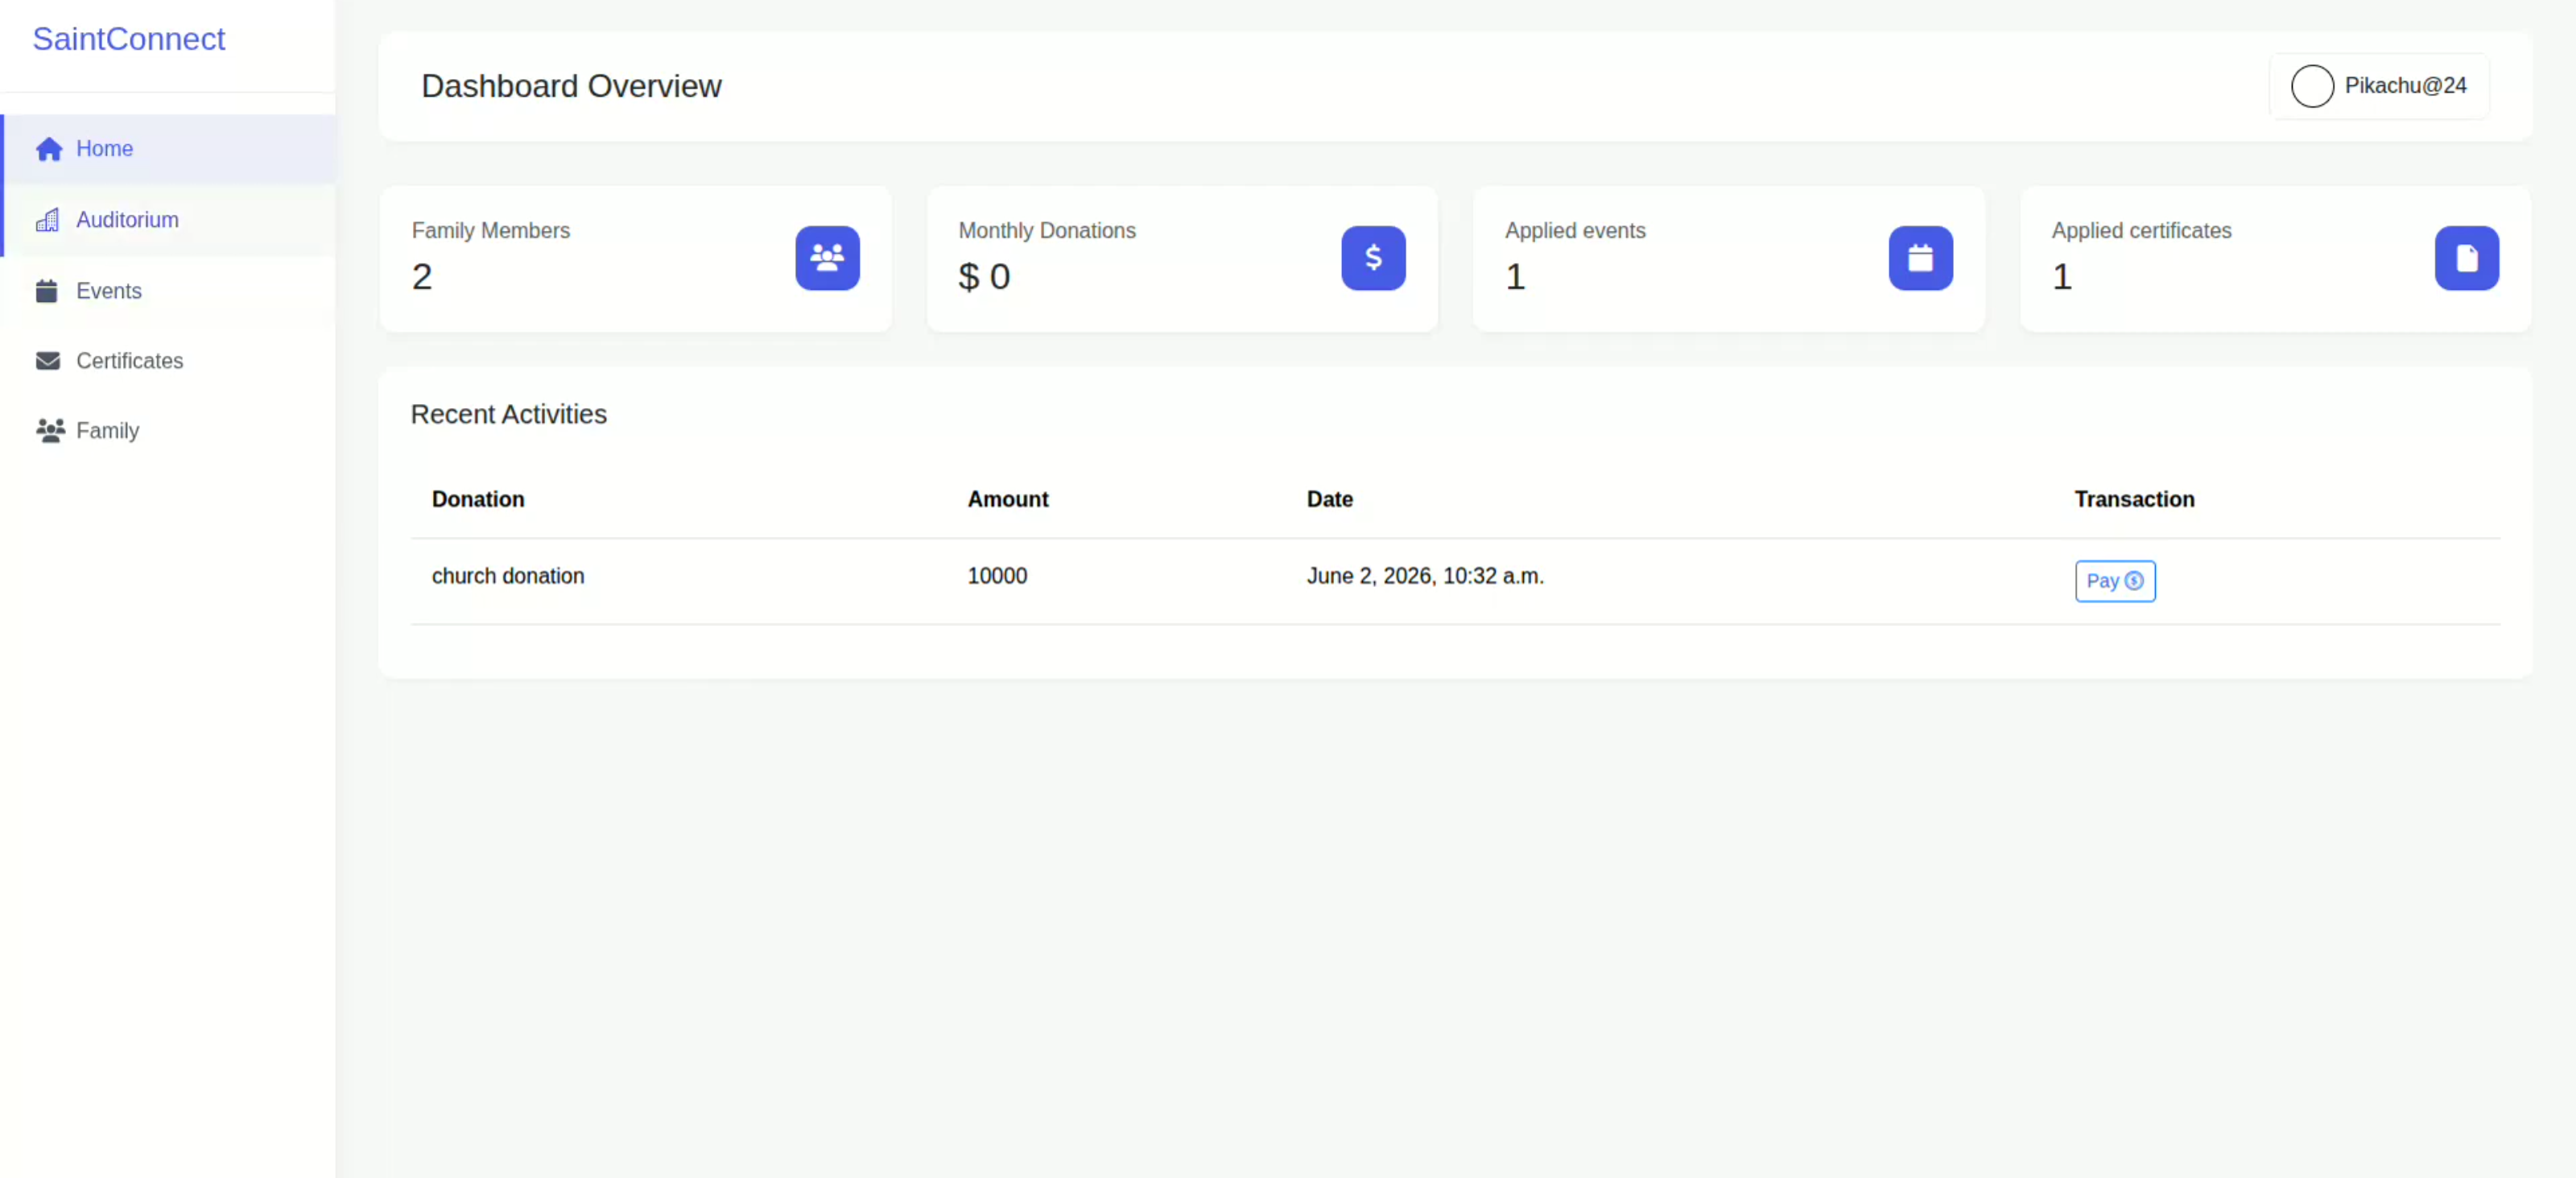Open the Pikachu@24 profile menu
Image resolution: width=2576 pixels, height=1178 pixels.
[2379, 86]
